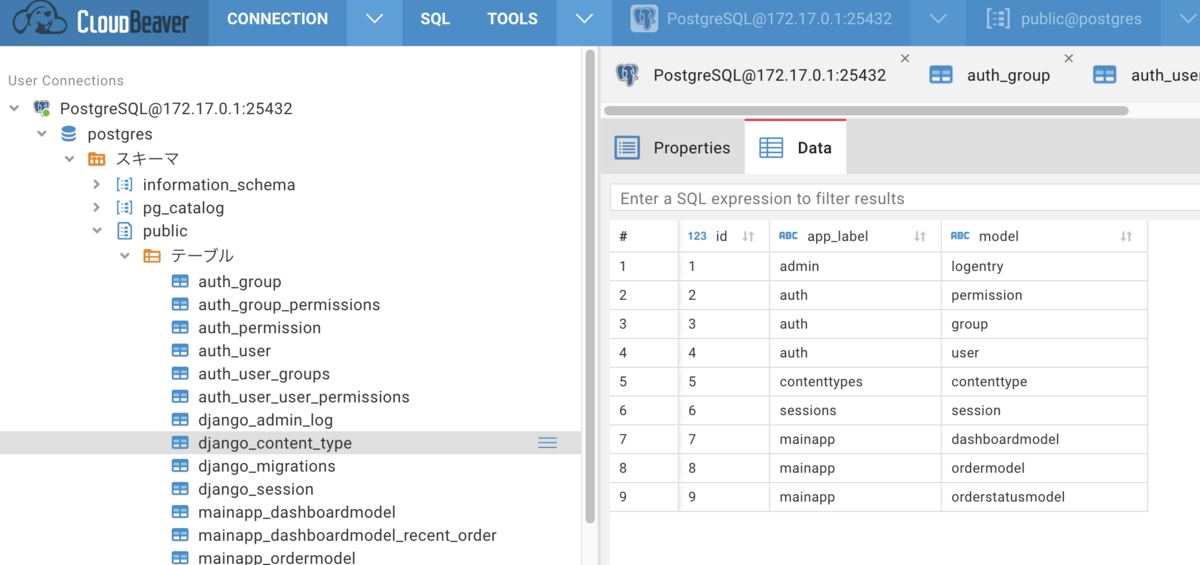This screenshot has height=565, width=1200.
Task: Collapse the PostgreSQL@172.17.0.1:25432 tree node
Action: pos(14,108)
